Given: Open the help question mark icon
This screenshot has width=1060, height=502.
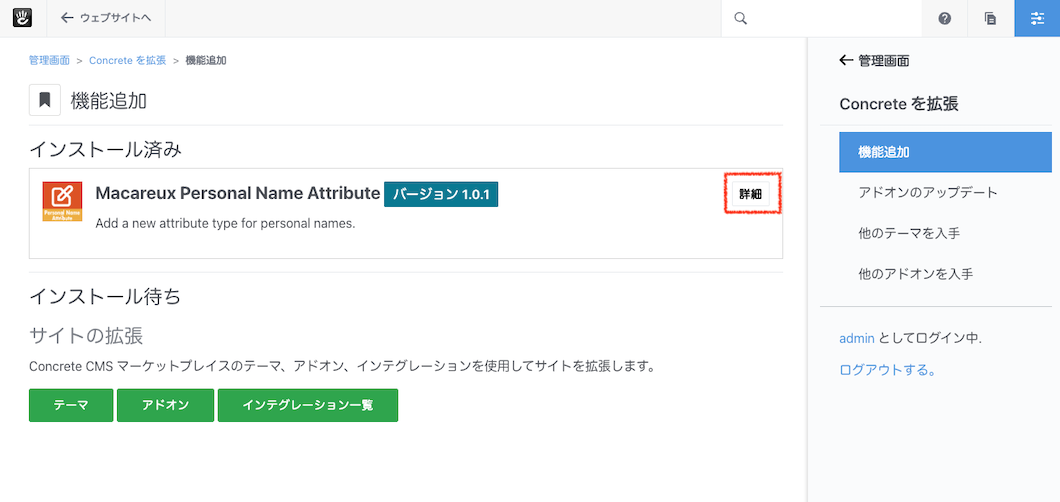Looking at the screenshot, I should tap(944, 18).
